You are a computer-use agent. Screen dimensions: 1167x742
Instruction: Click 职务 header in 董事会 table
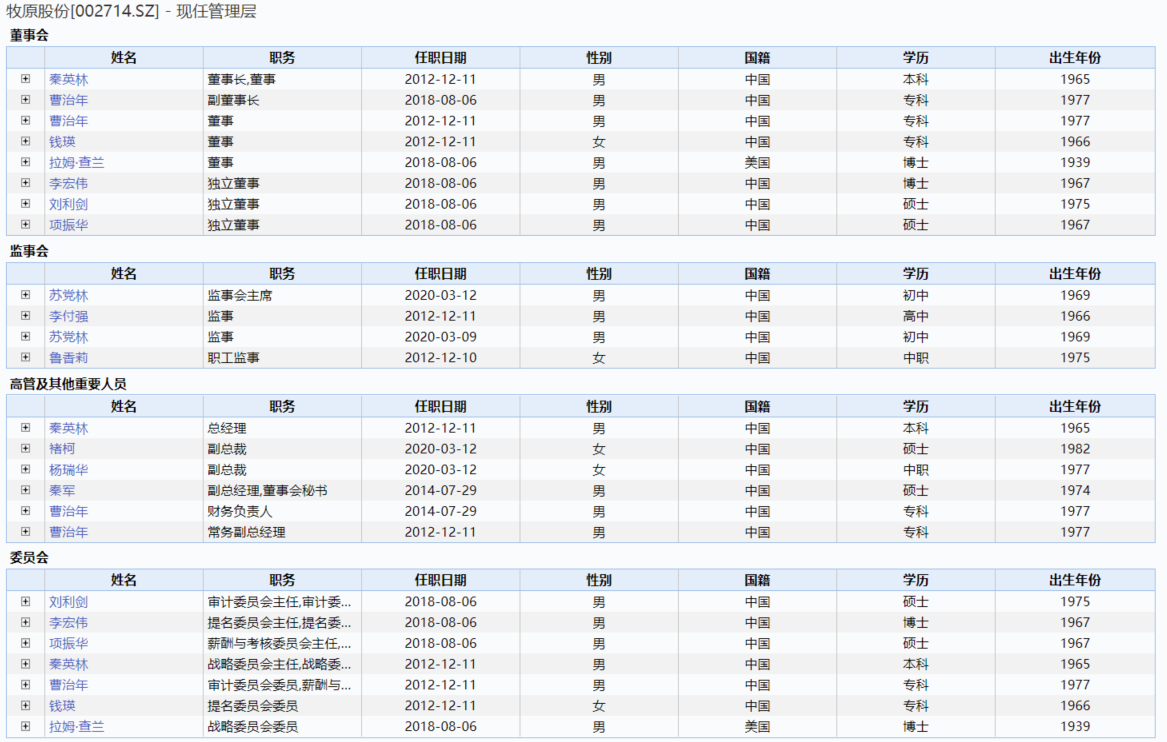282,58
